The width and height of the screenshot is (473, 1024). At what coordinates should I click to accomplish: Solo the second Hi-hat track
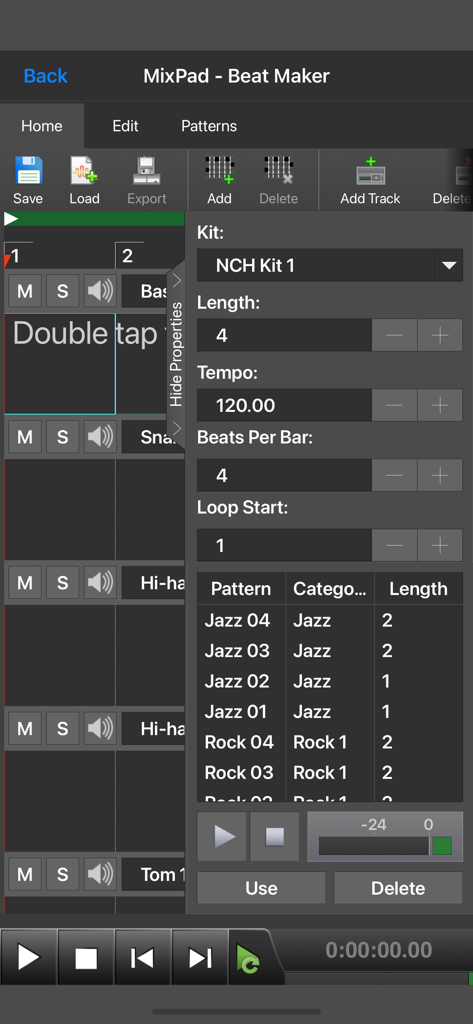click(63, 728)
